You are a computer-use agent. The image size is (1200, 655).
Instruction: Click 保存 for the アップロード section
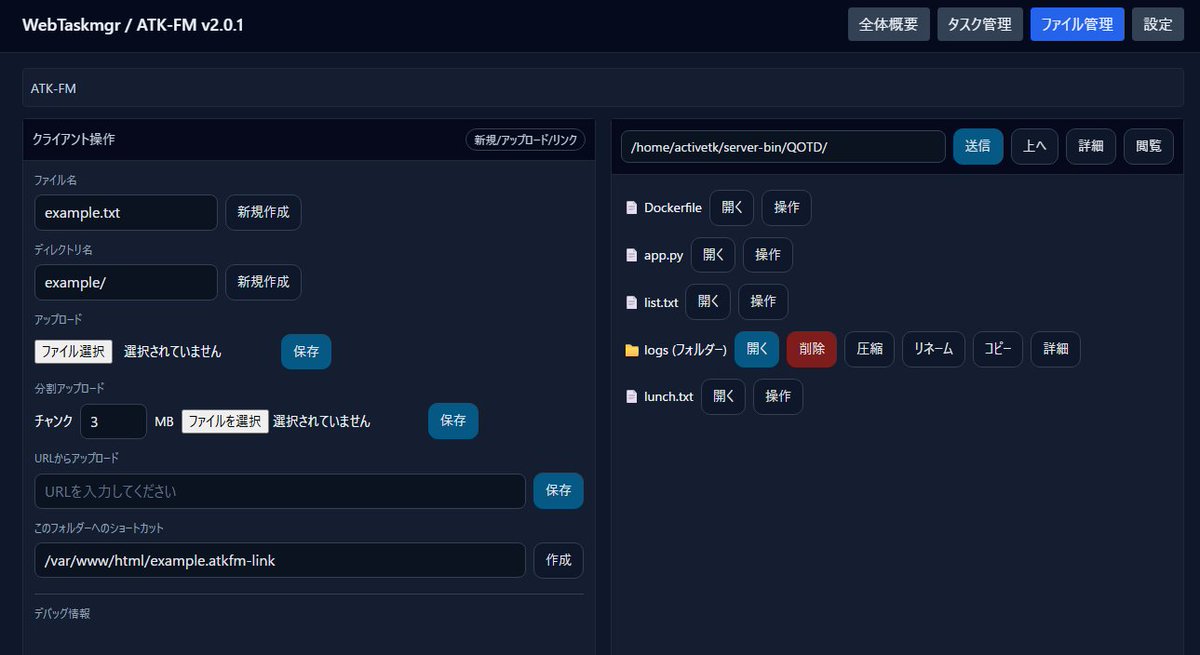(x=306, y=352)
